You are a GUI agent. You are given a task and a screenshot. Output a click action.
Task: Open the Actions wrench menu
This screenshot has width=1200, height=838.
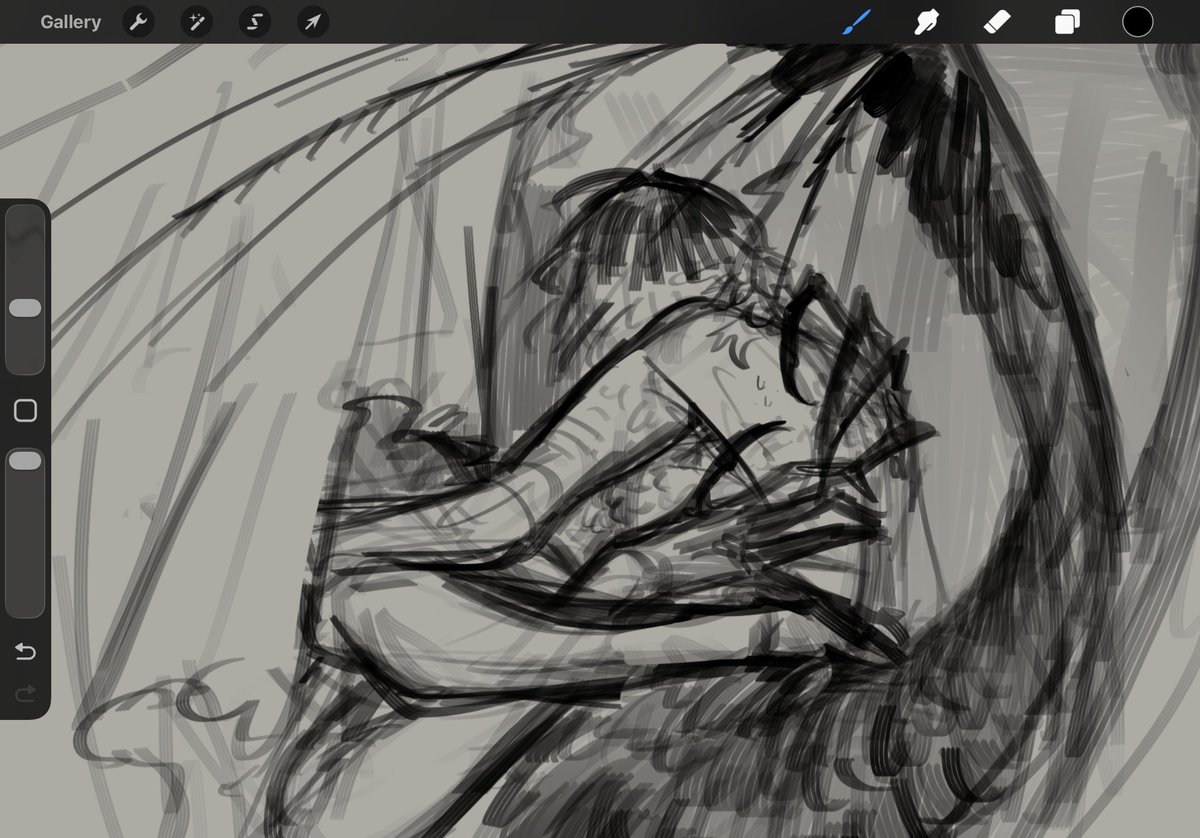click(138, 22)
